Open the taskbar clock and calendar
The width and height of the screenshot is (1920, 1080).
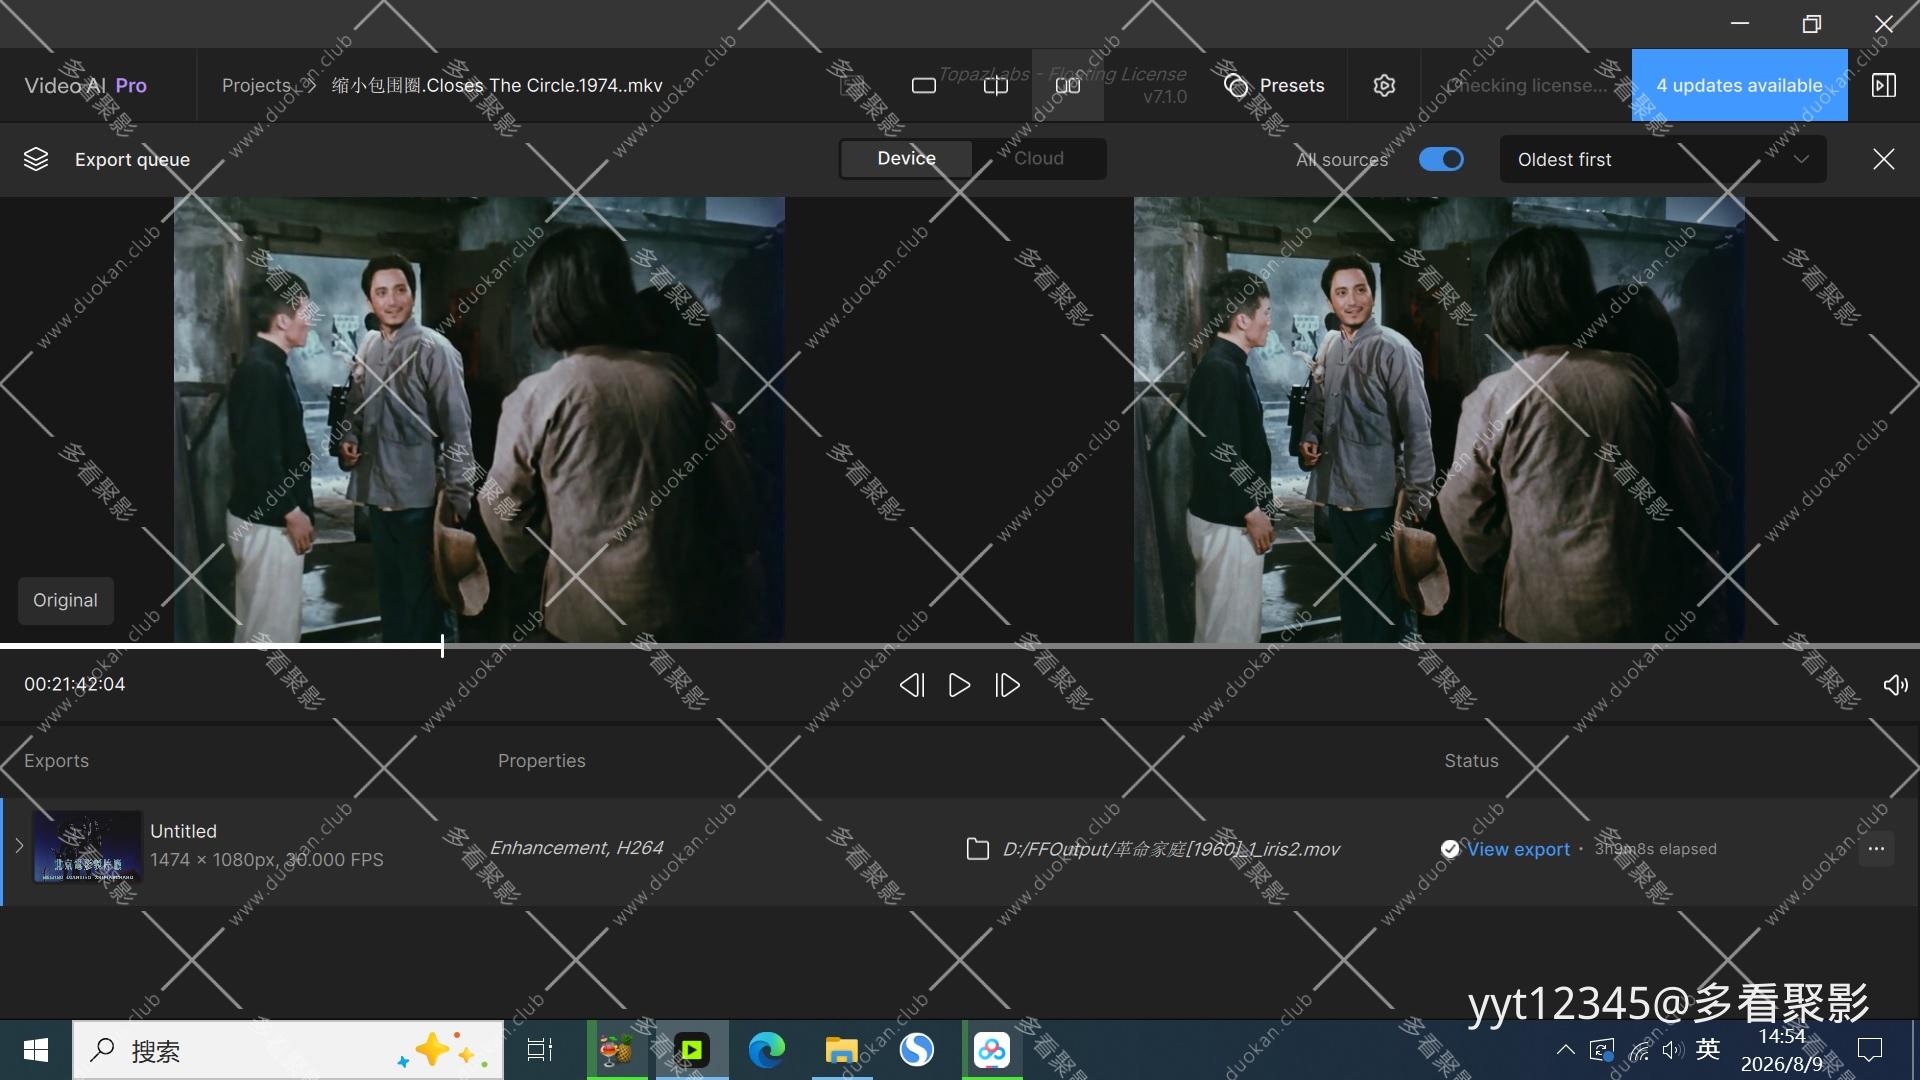(x=1782, y=1050)
